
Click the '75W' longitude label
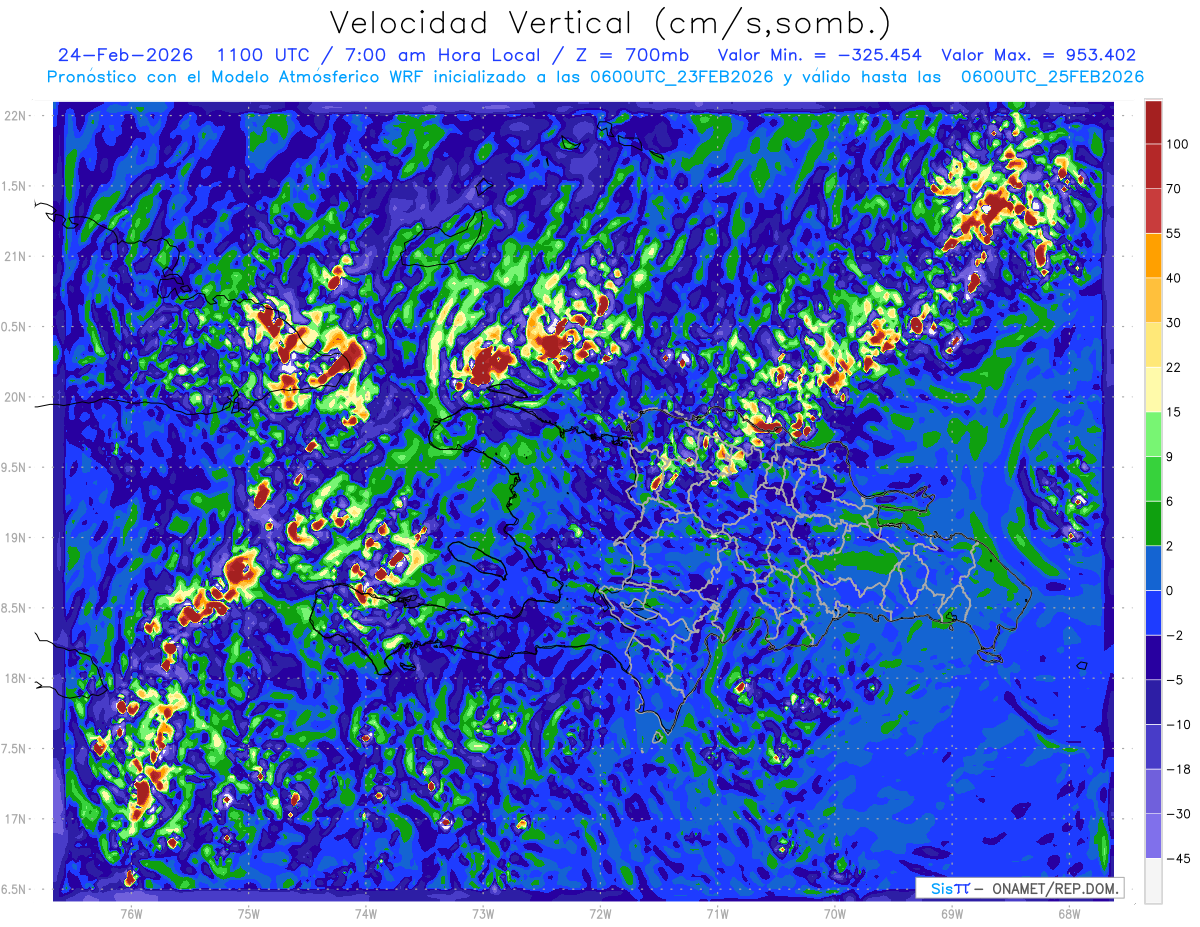click(x=249, y=913)
